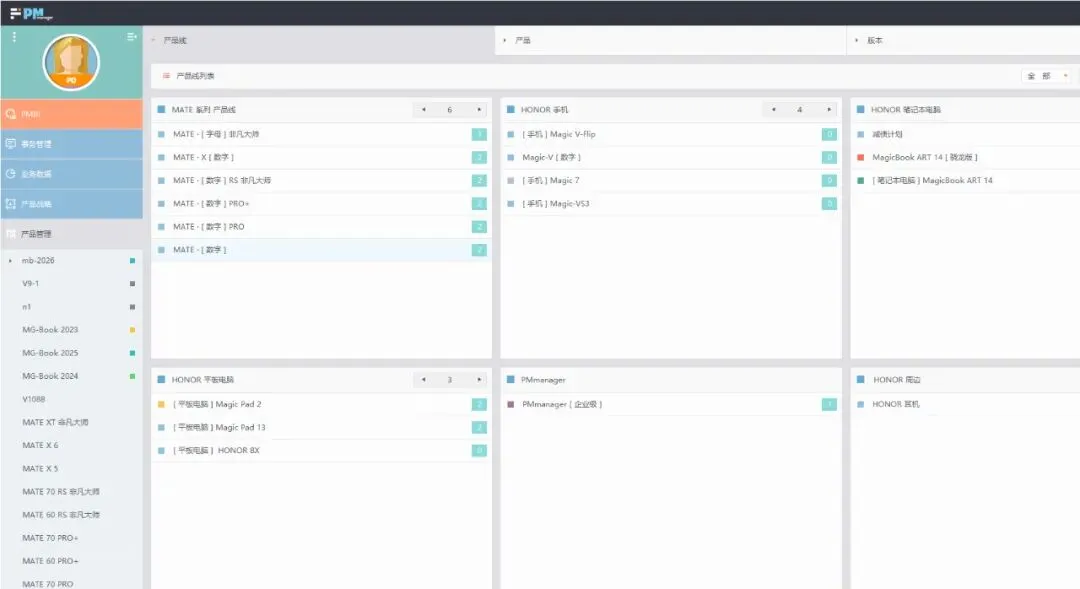Click the 产品管理 section icon
This screenshot has width=1080, height=589.
10,234
